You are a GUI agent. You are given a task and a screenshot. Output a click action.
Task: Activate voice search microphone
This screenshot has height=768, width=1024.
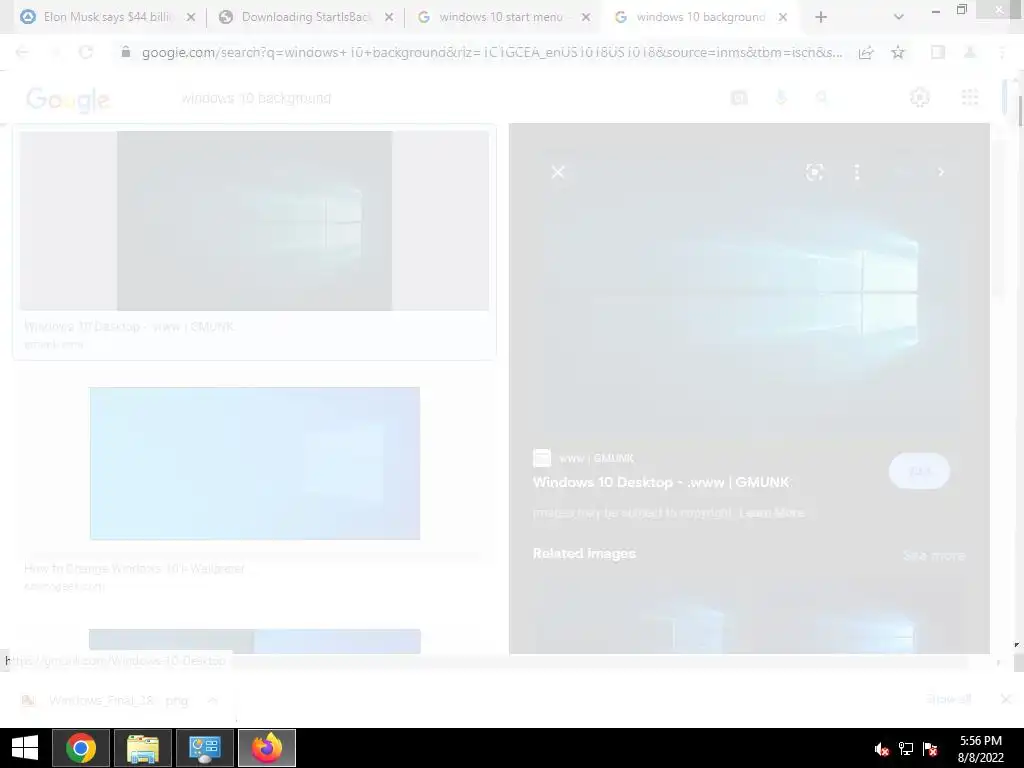pos(781,98)
